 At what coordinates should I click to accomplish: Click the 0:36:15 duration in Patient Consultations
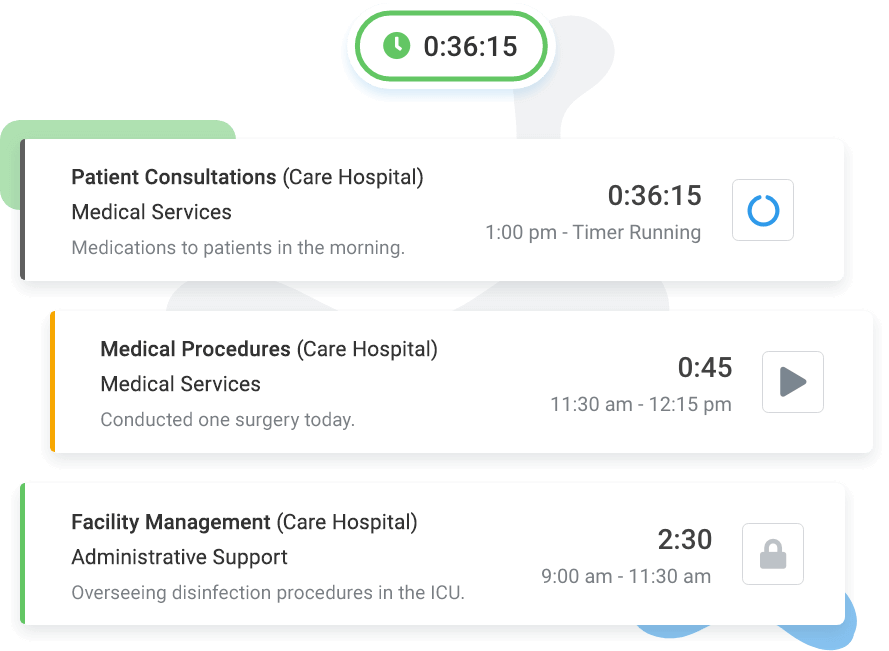point(654,196)
